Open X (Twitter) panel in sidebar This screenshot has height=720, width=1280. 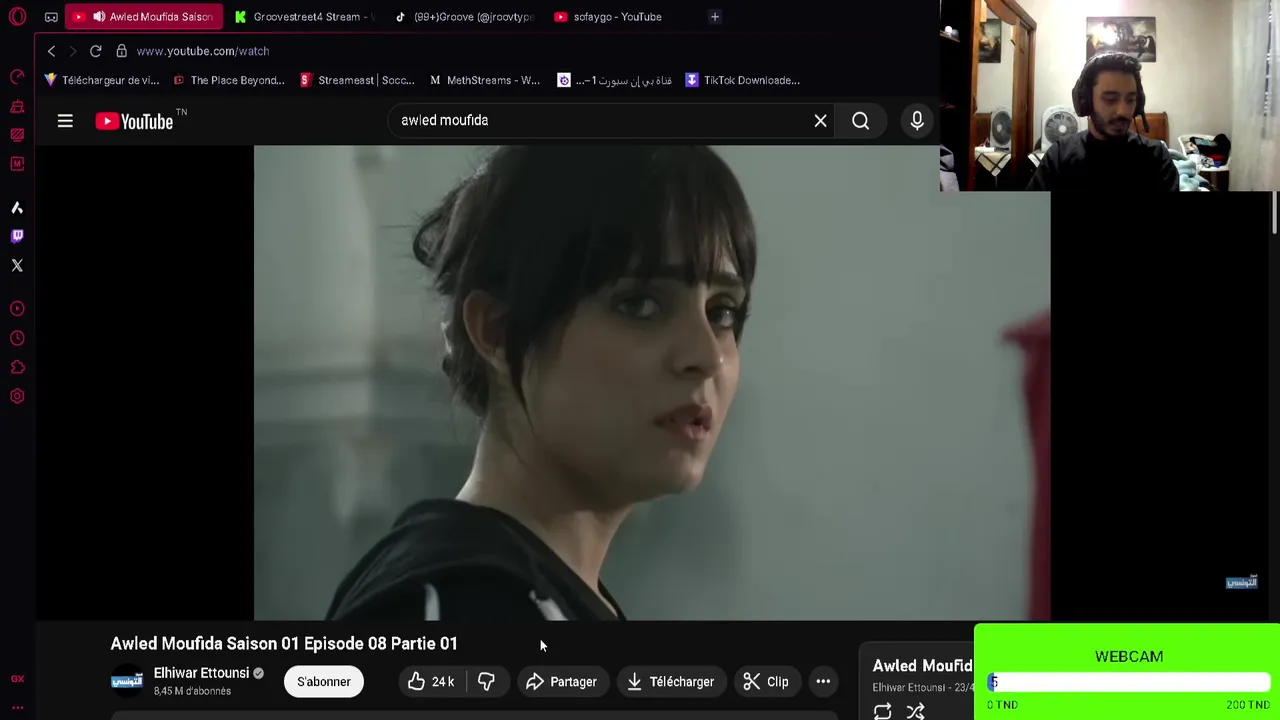point(17,265)
